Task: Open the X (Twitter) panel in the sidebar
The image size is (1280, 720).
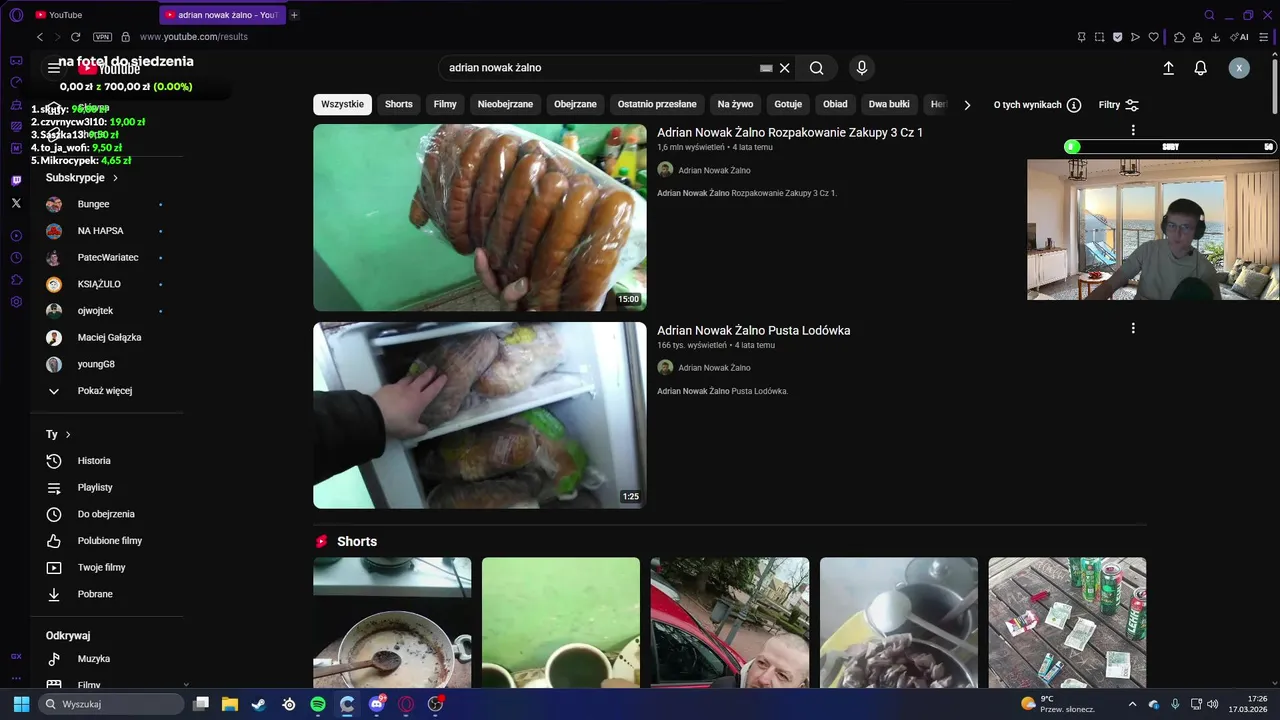Action: pyautogui.click(x=16, y=203)
